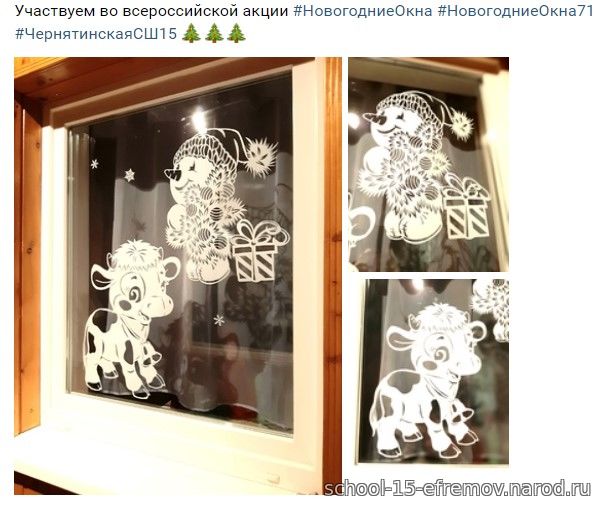
Task: Click the snowman's hat pompom in large photo
Action: (x=261, y=157)
